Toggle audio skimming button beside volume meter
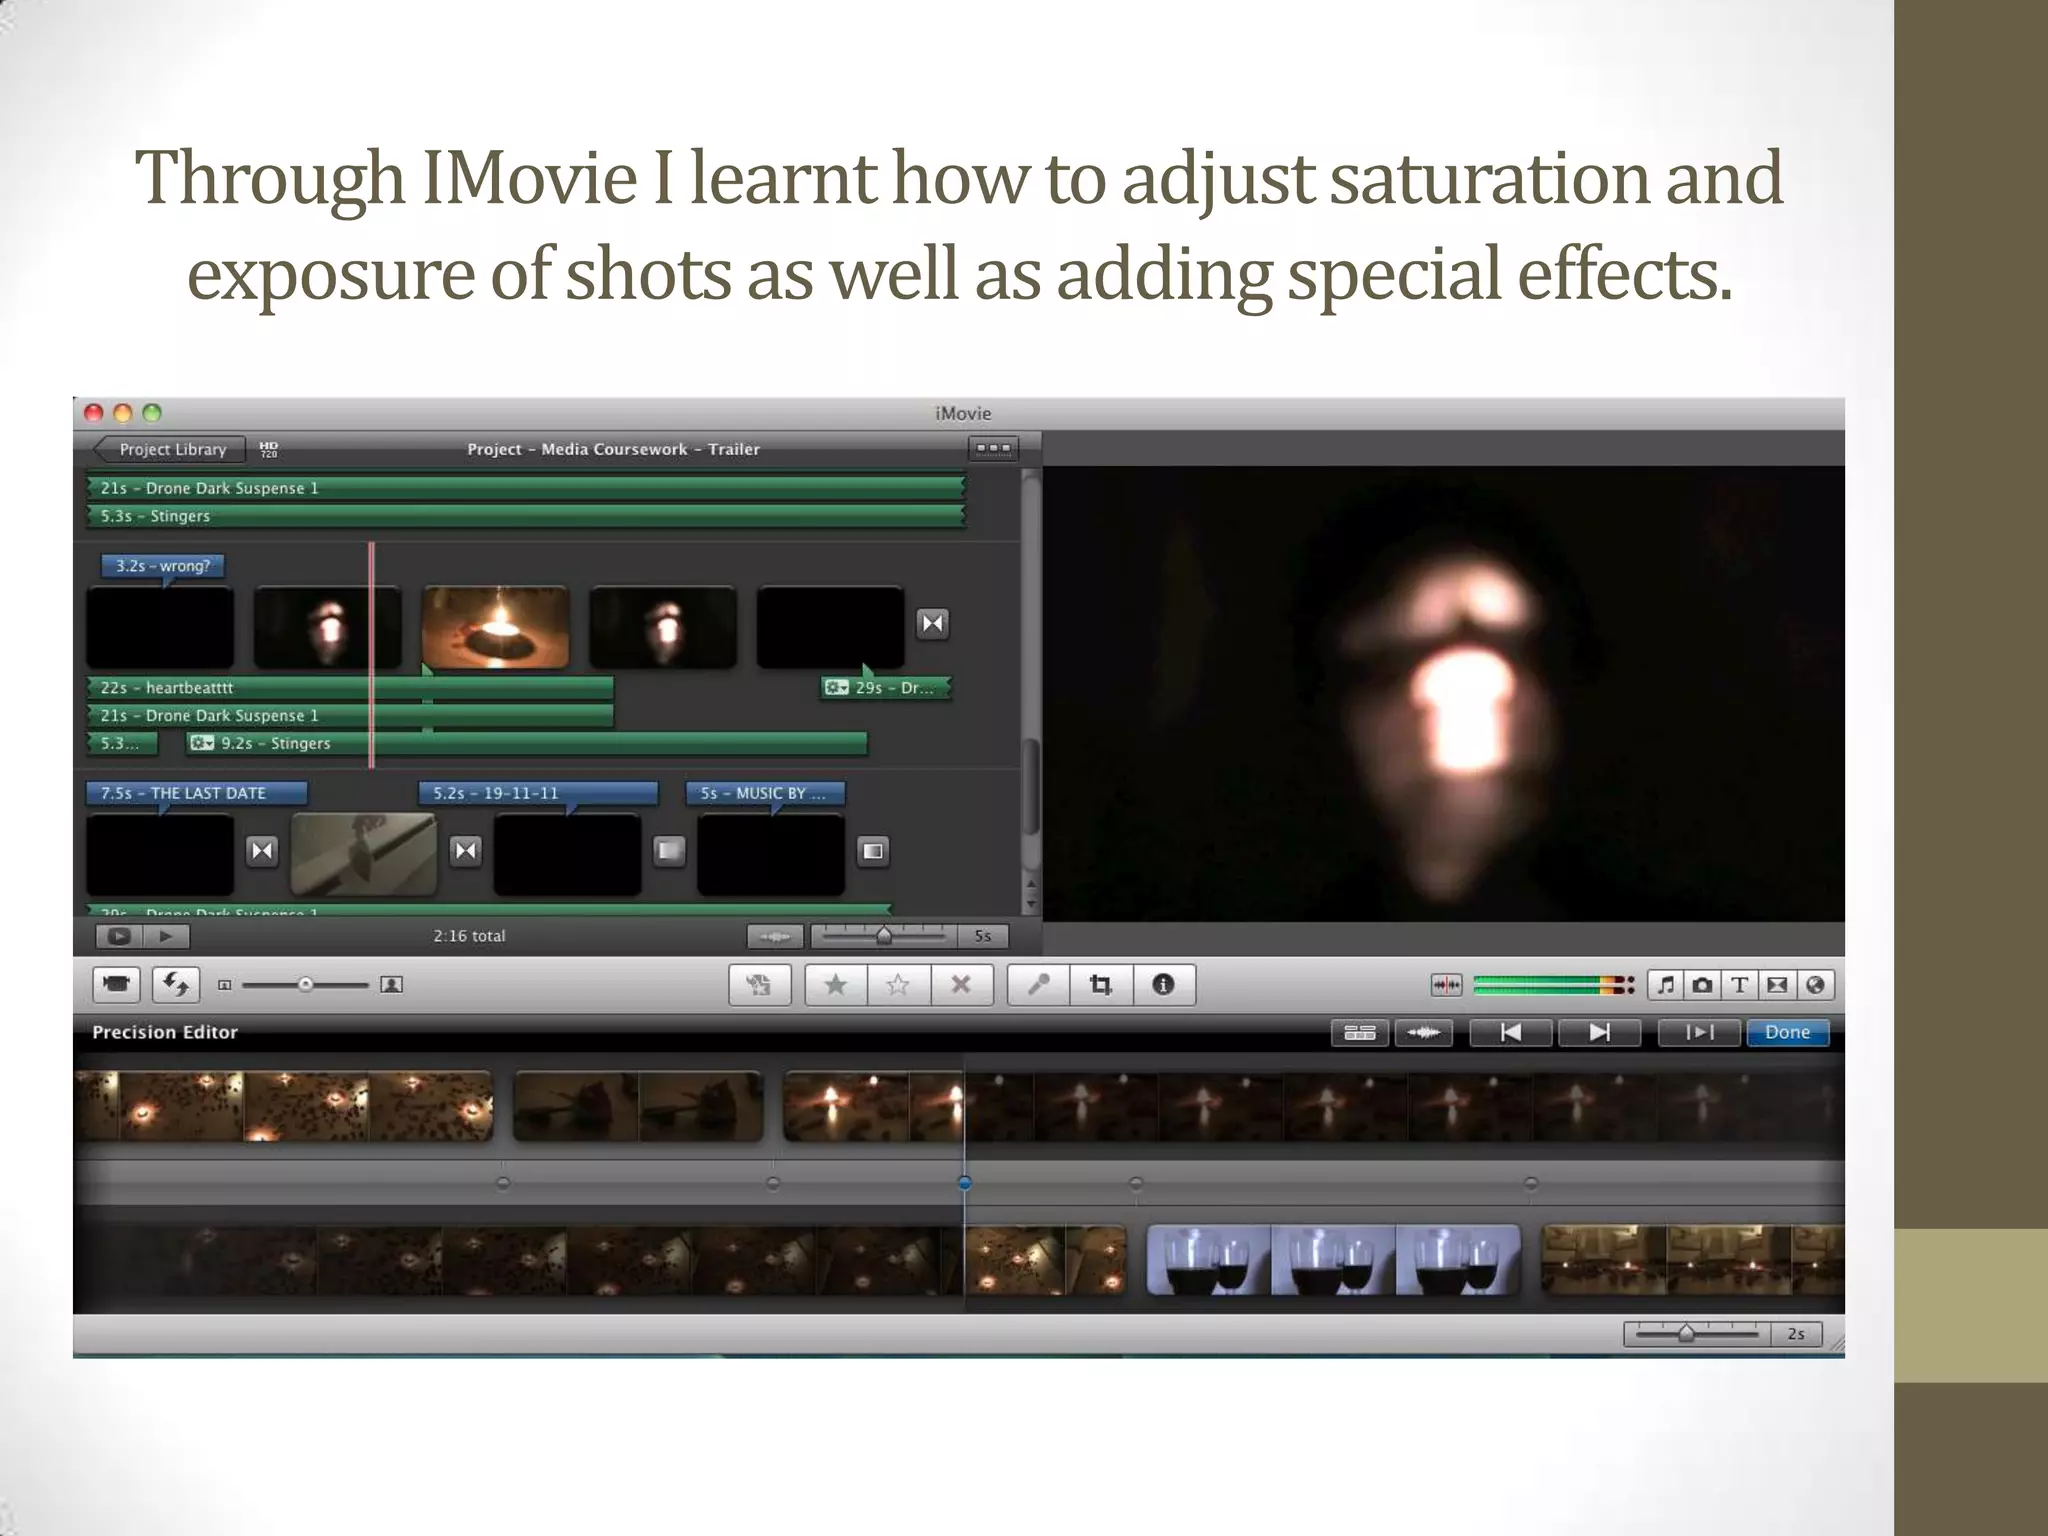Image resolution: width=2048 pixels, height=1536 pixels. coord(1446,985)
